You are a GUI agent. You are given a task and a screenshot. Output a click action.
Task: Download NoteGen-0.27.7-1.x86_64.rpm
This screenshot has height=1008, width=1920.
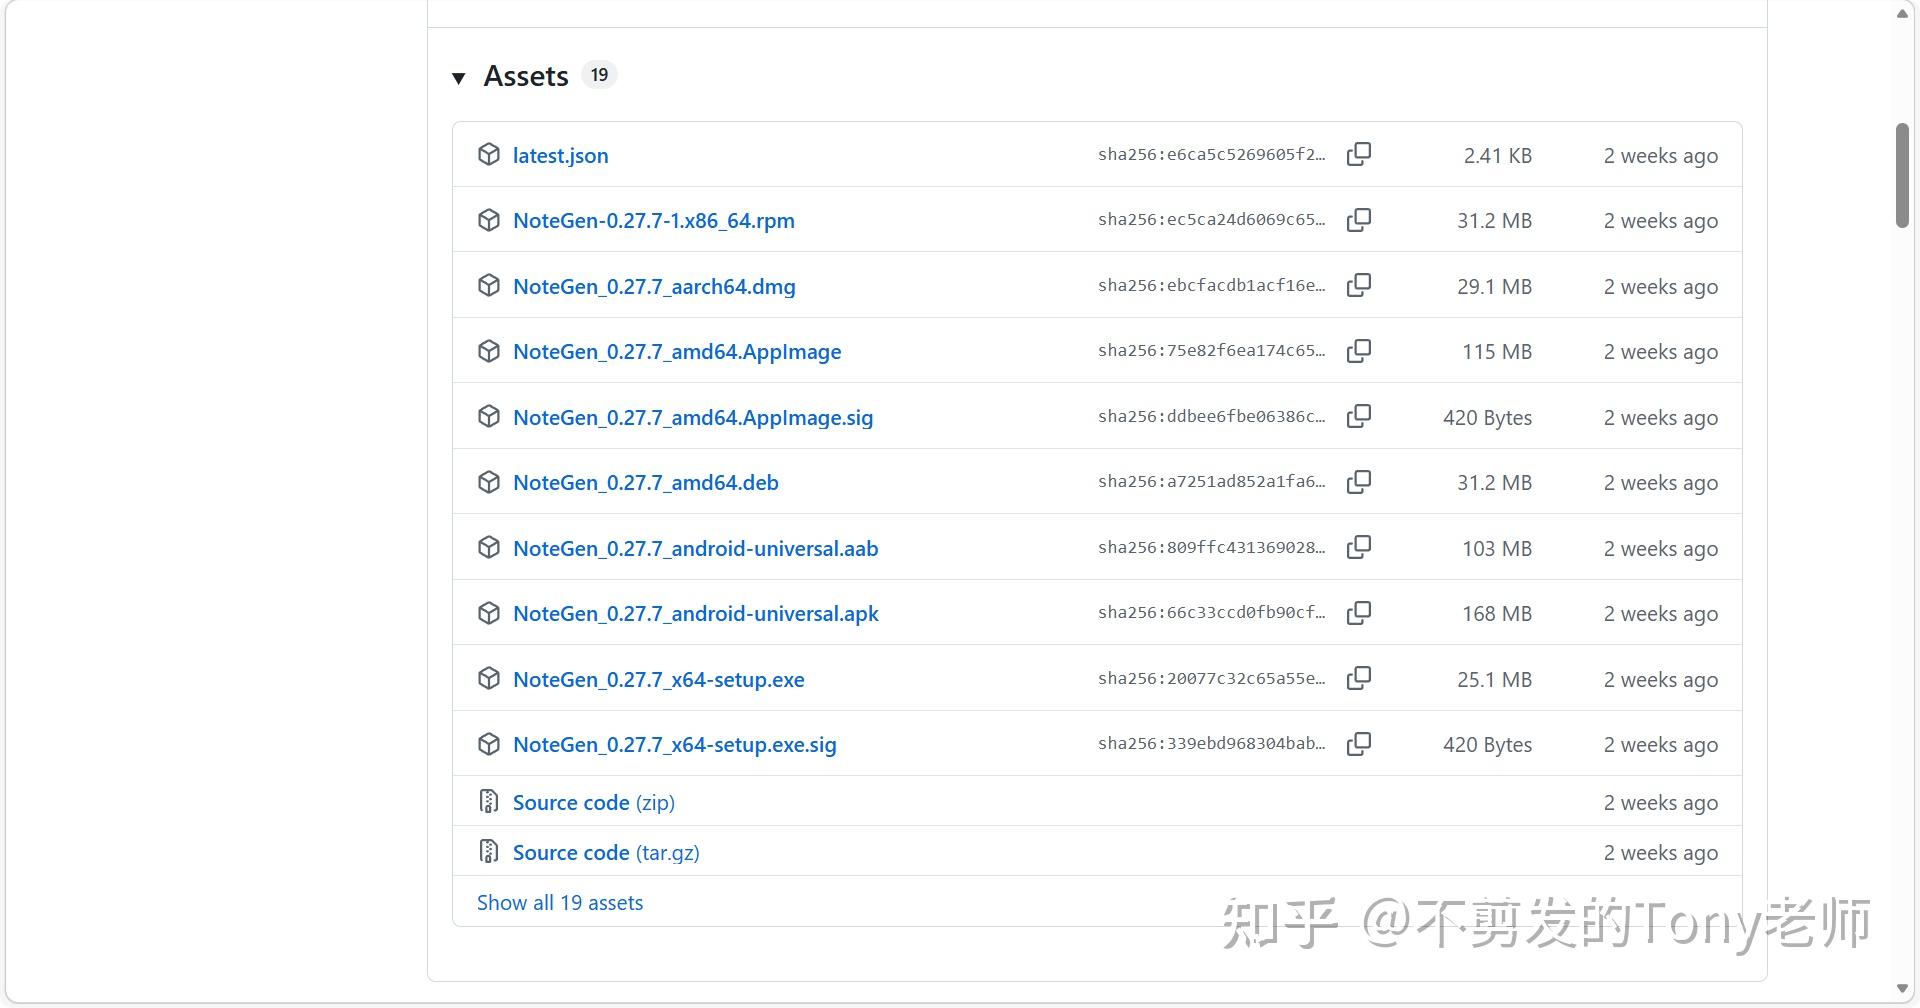click(x=654, y=220)
